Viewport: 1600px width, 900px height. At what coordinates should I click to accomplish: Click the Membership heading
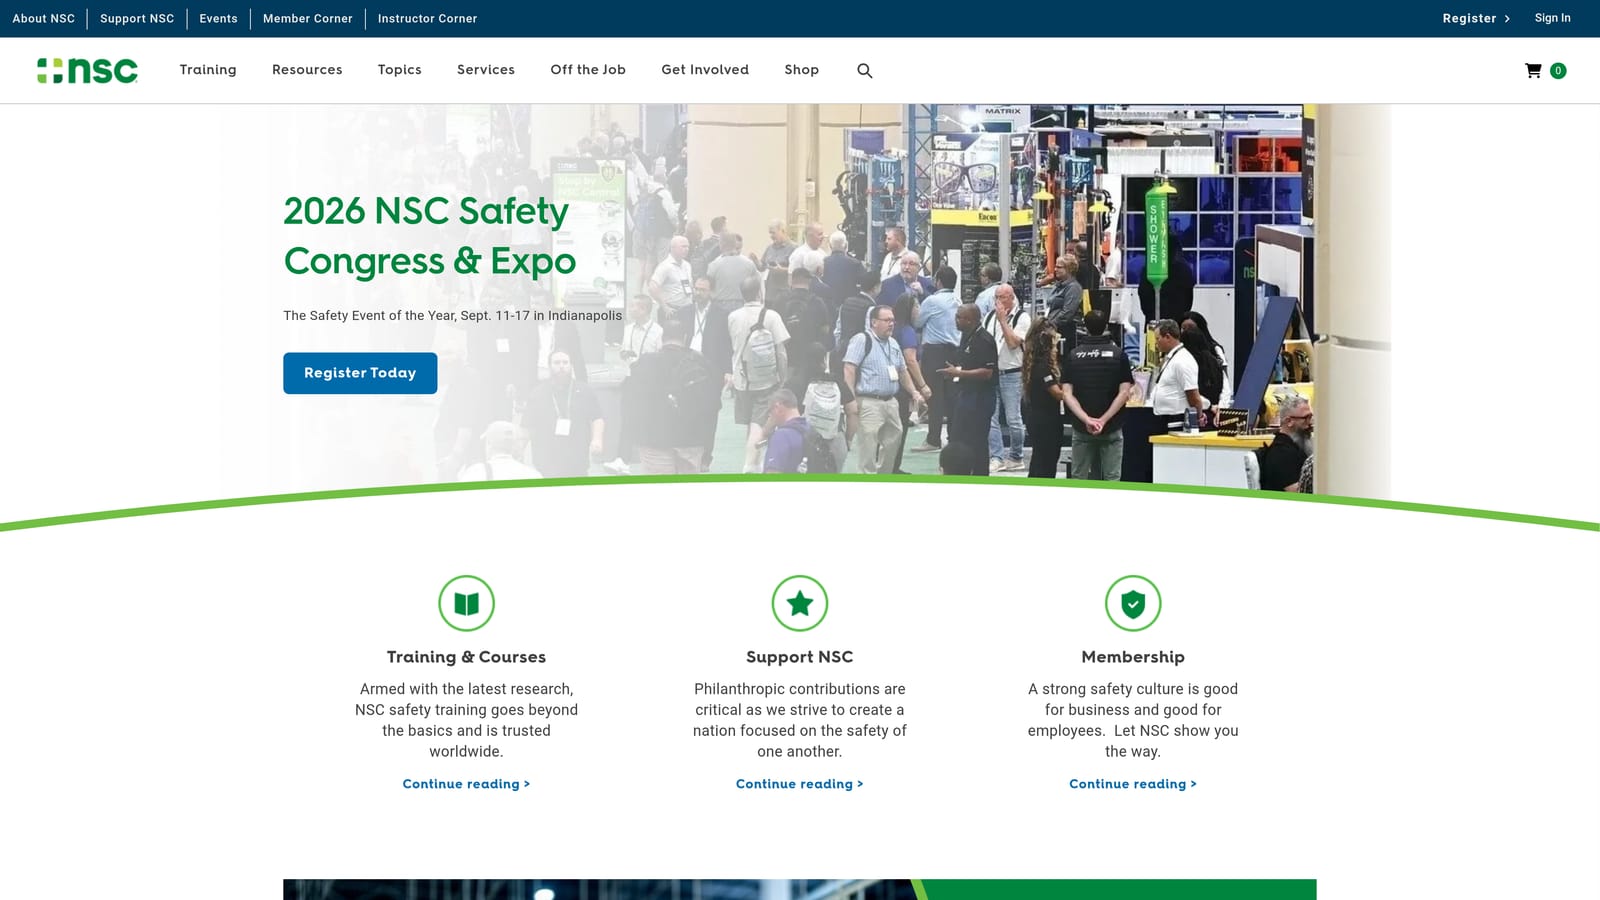(1133, 657)
